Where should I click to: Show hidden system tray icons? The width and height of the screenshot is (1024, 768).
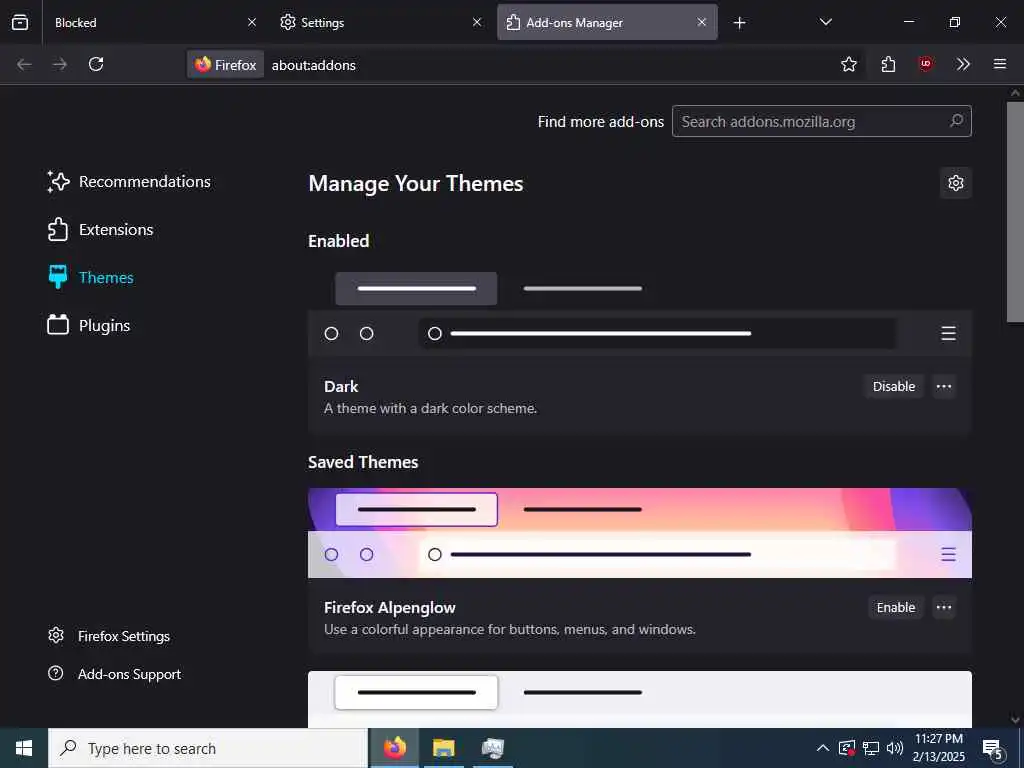[823, 748]
